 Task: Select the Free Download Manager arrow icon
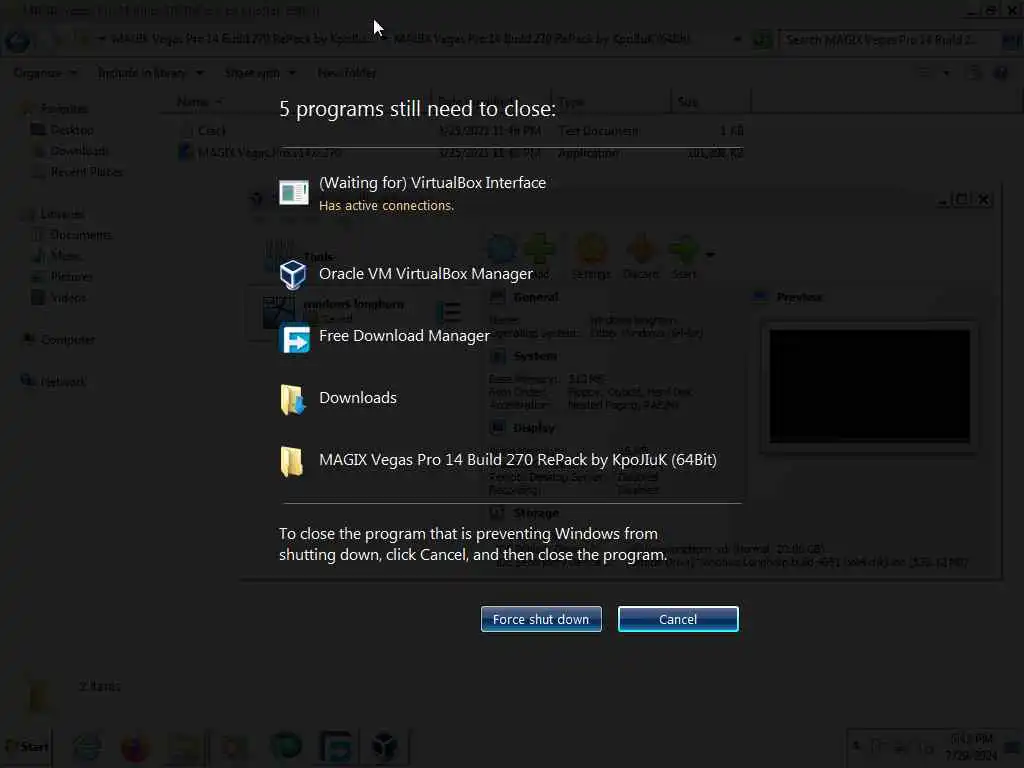coord(295,340)
